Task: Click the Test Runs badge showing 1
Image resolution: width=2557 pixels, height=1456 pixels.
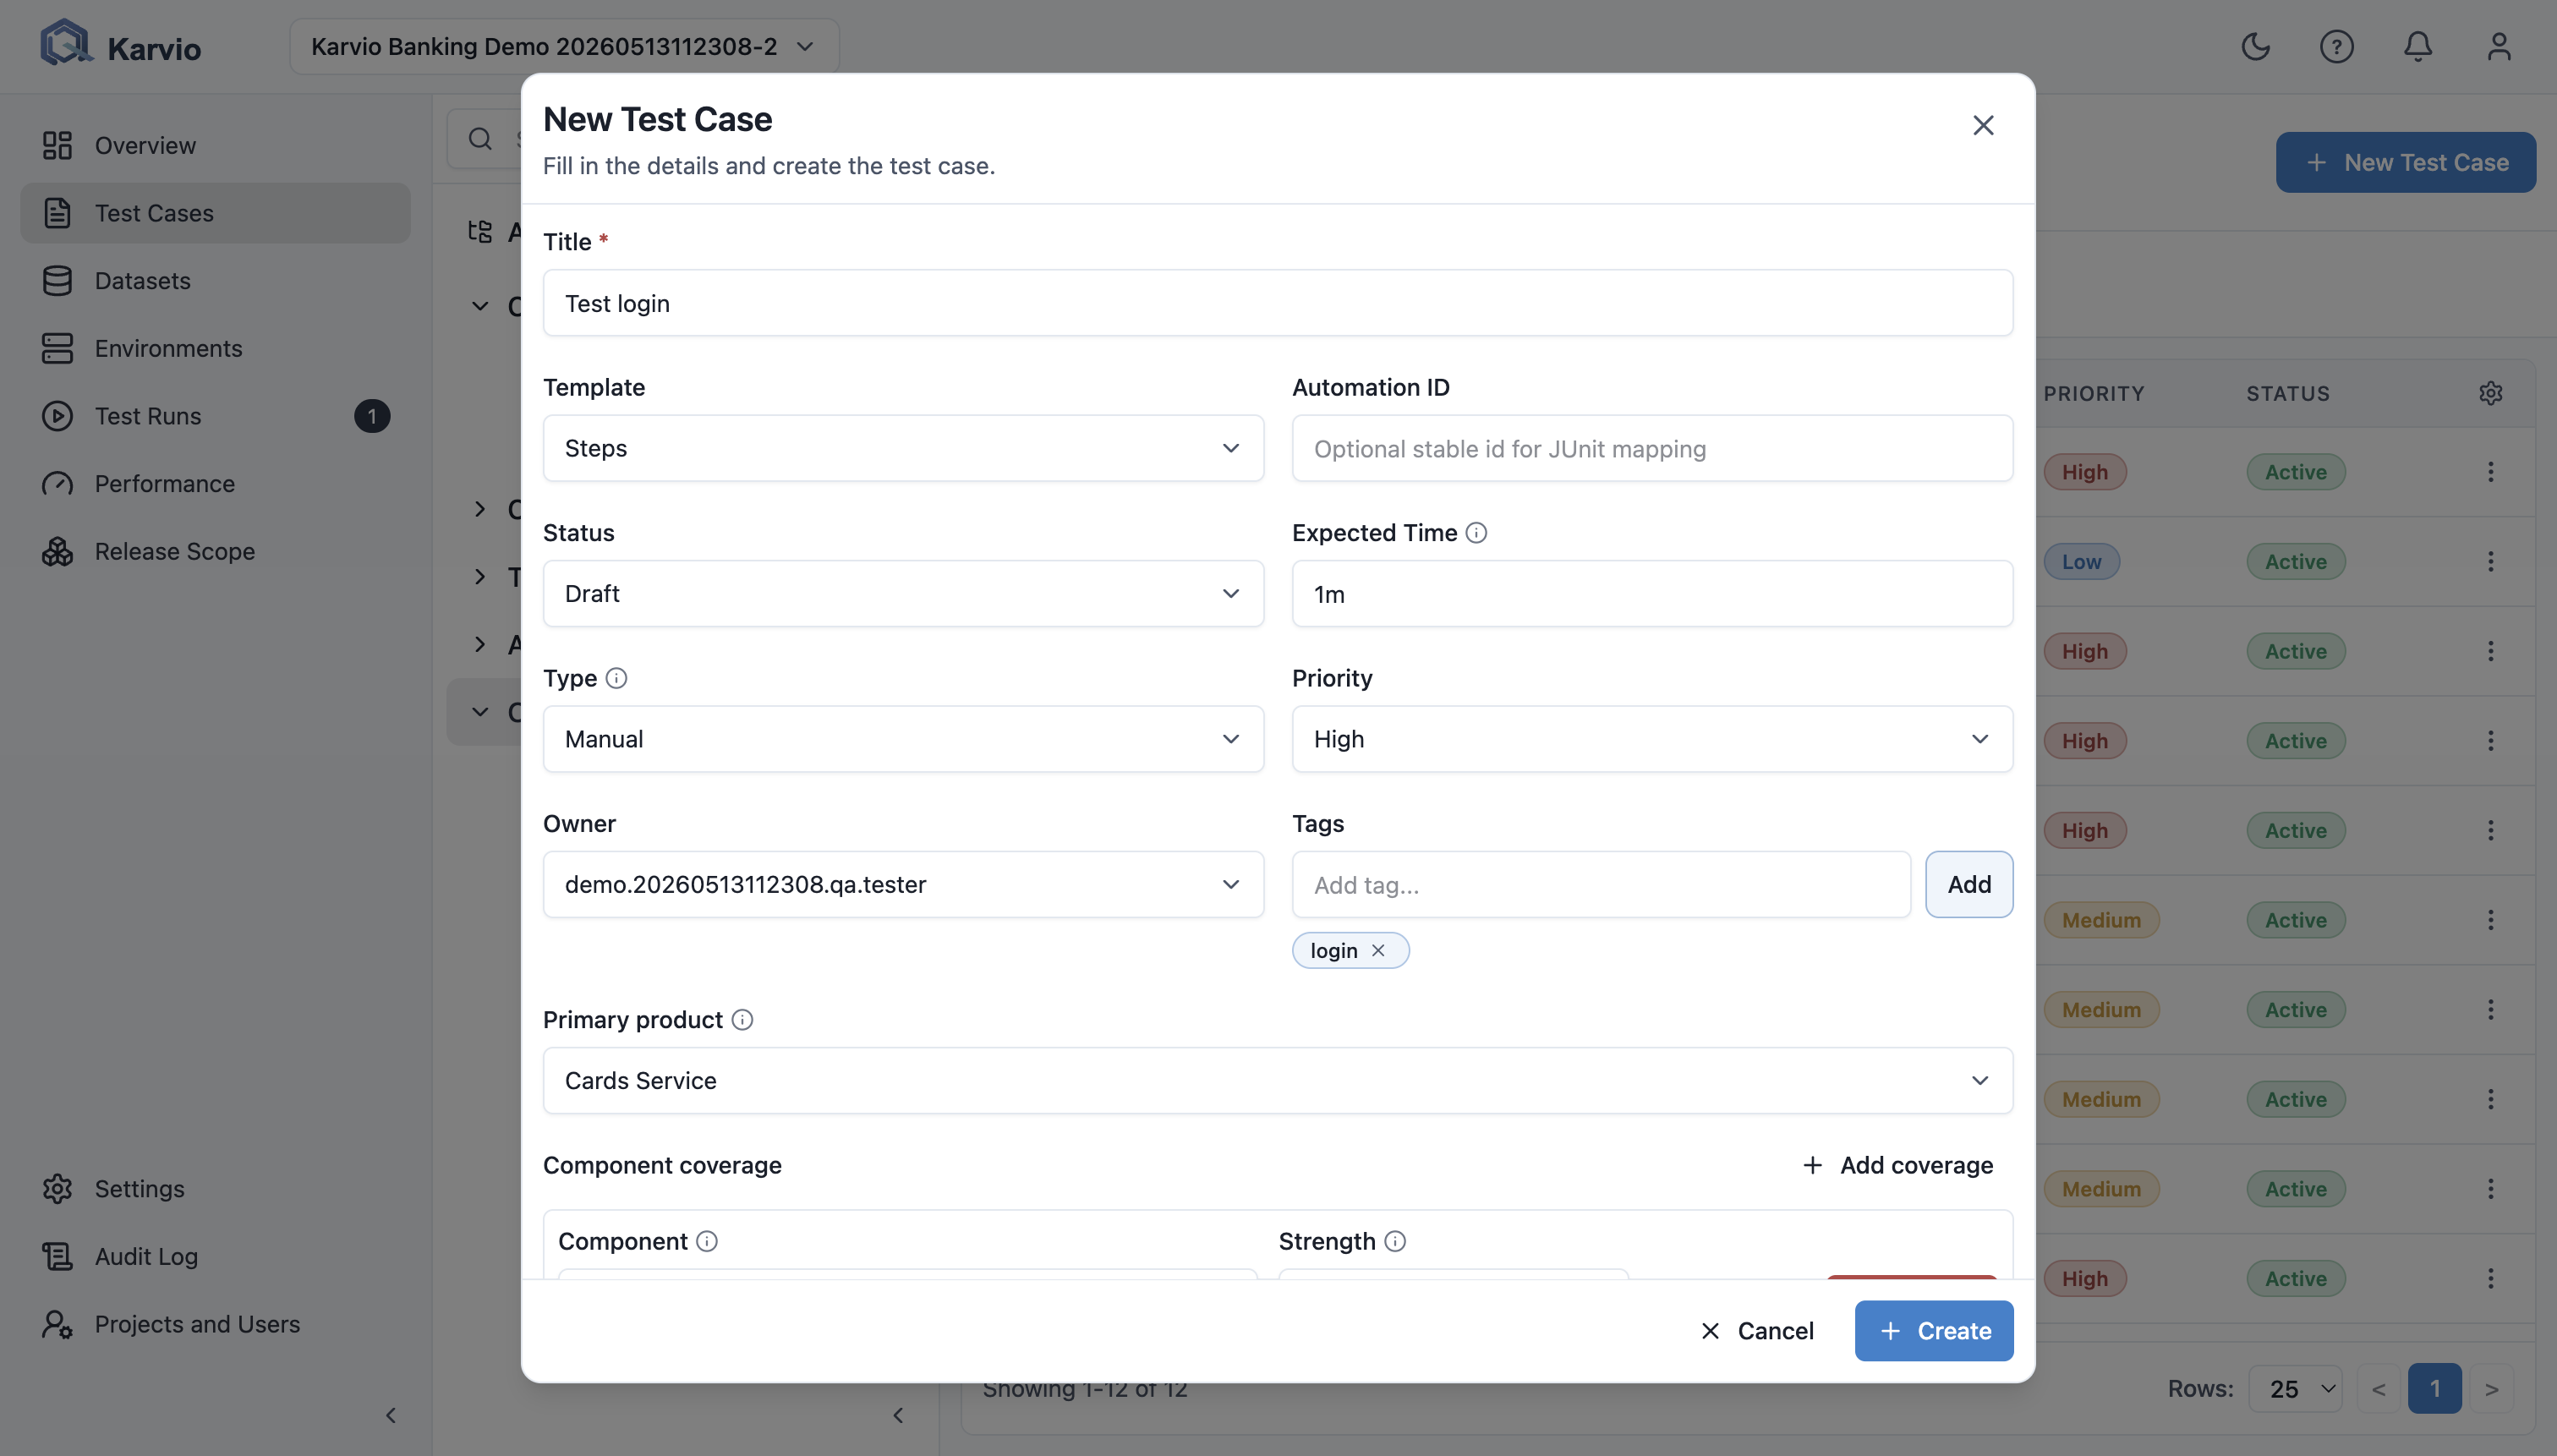Action: tap(372, 416)
